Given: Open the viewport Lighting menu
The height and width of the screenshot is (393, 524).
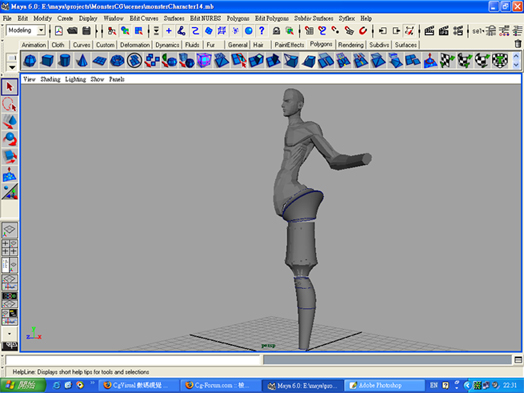Looking at the screenshot, I should (x=75, y=79).
